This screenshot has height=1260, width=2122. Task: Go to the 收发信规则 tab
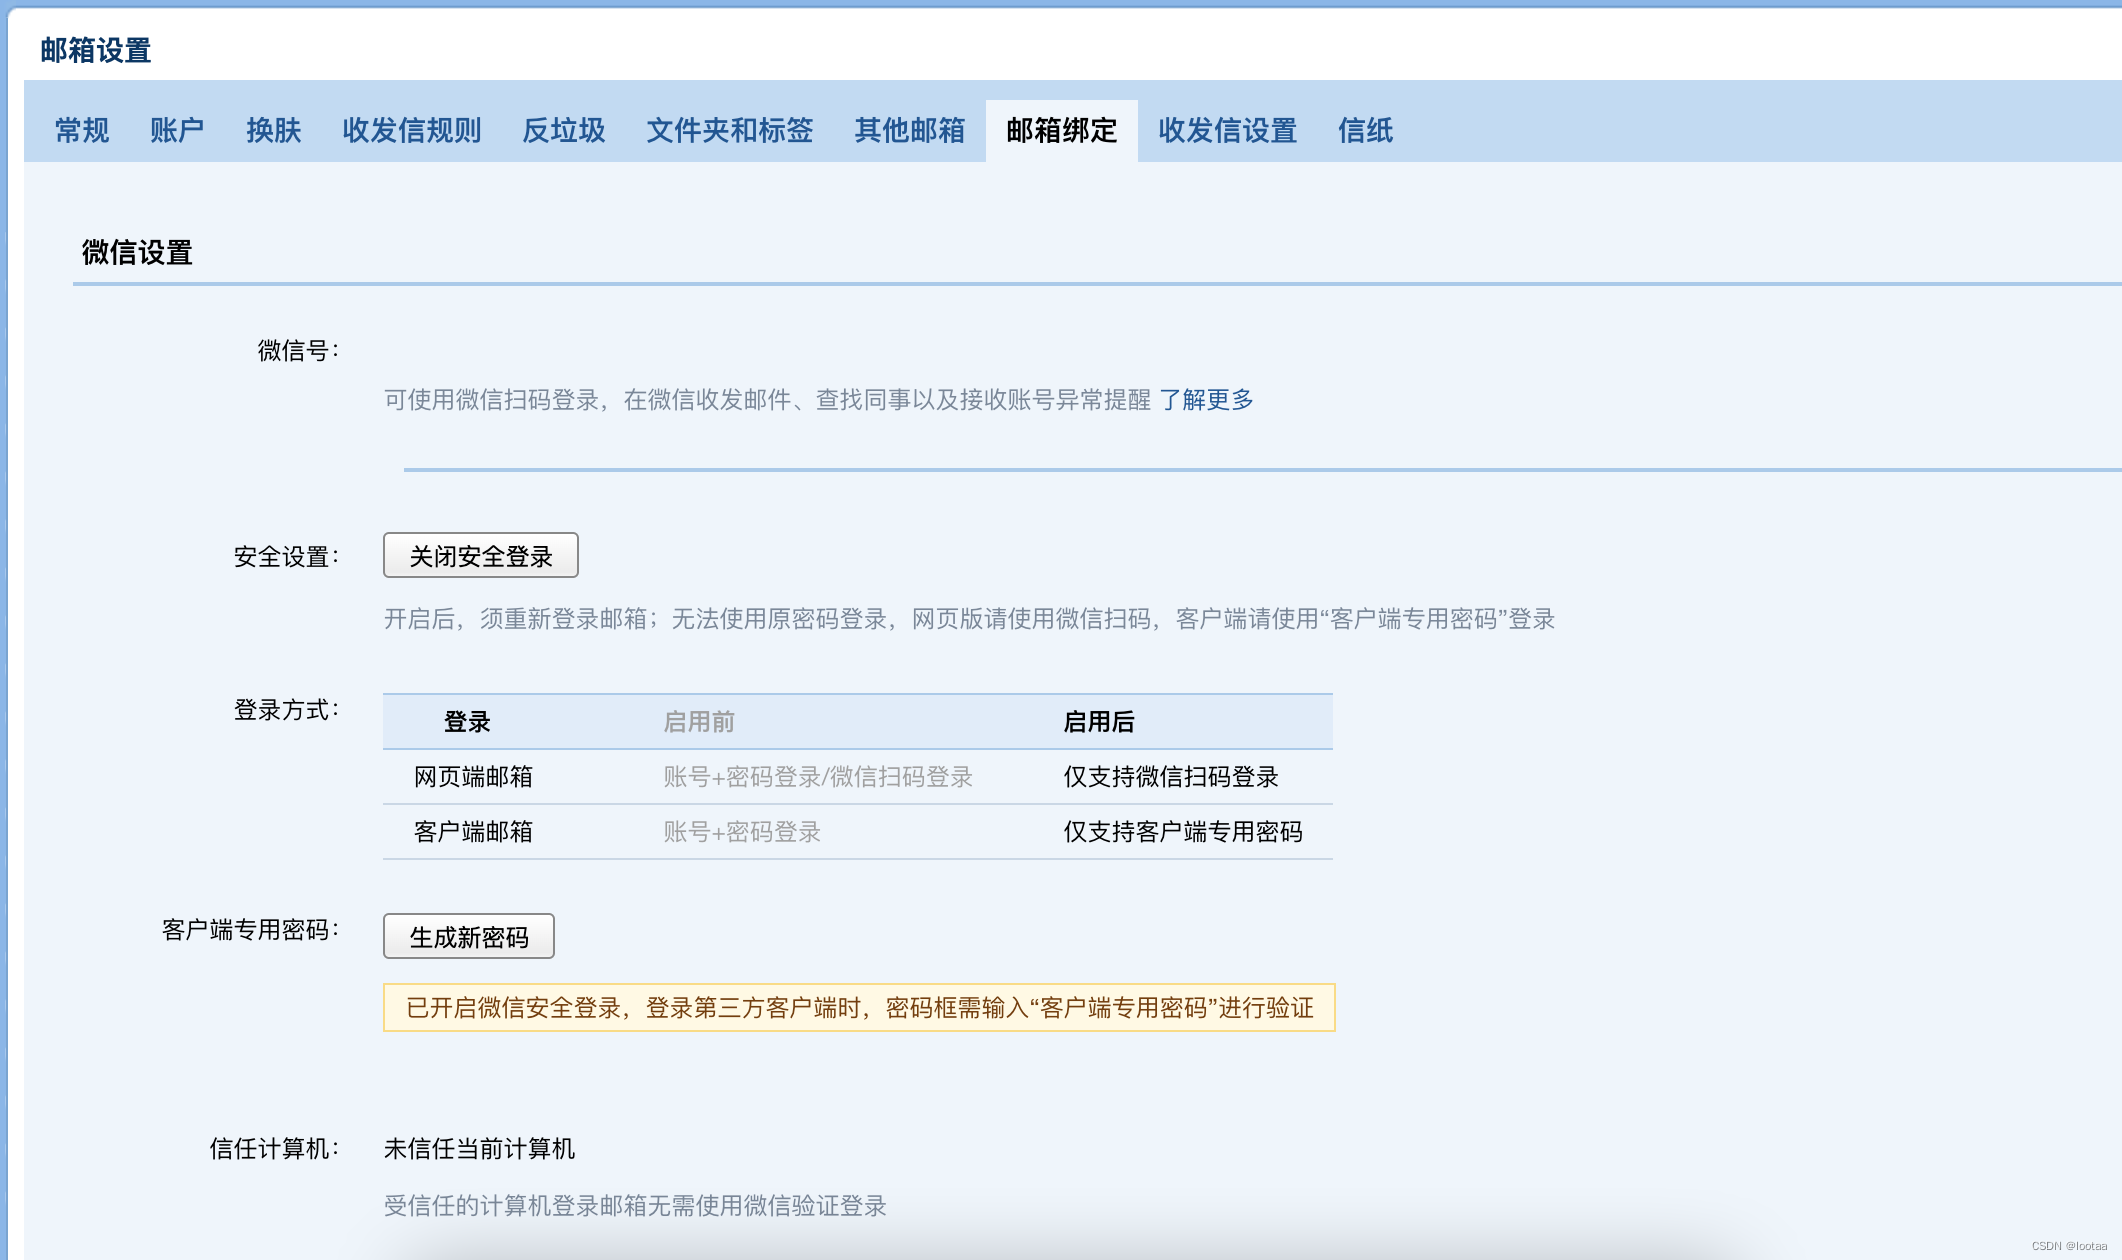412,130
